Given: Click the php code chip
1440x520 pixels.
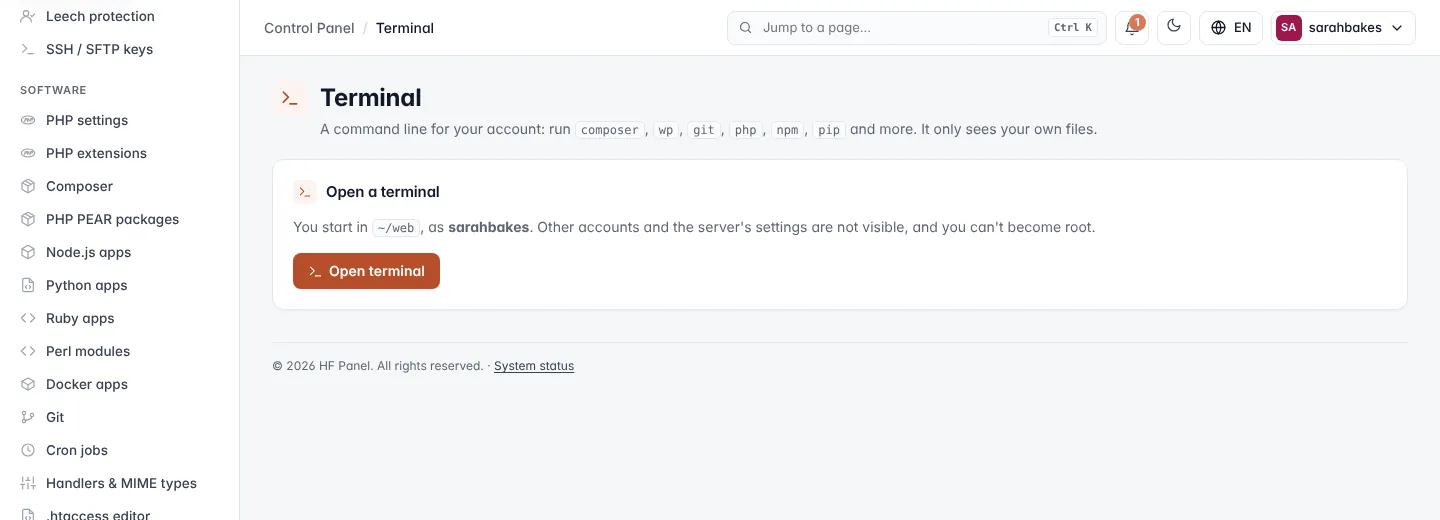Looking at the screenshot, I should (x=746, y=130).
